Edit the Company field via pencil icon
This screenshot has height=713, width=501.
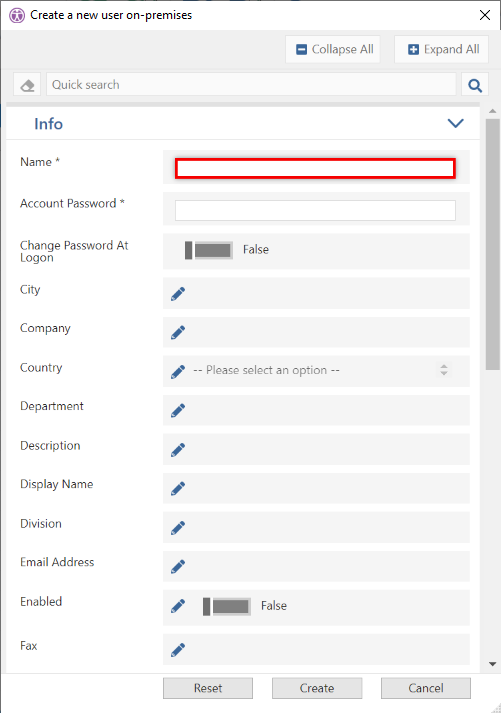pyautogui.click(x=178, y=332)
